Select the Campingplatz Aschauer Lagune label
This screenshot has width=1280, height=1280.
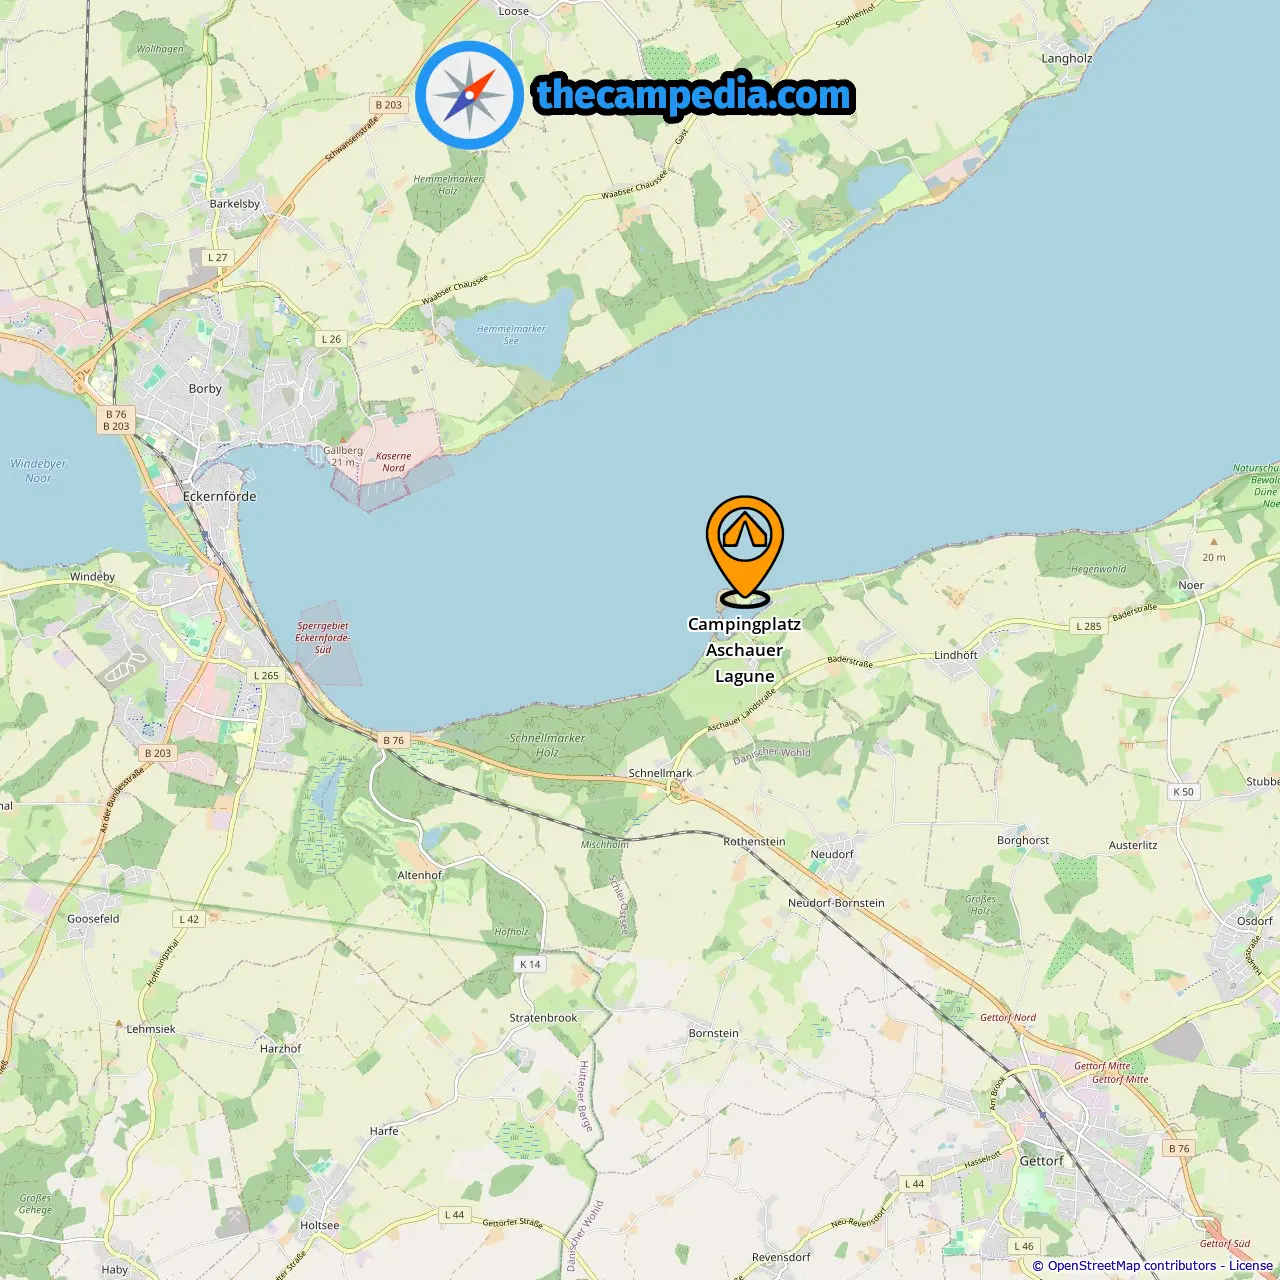coord(745,650)
